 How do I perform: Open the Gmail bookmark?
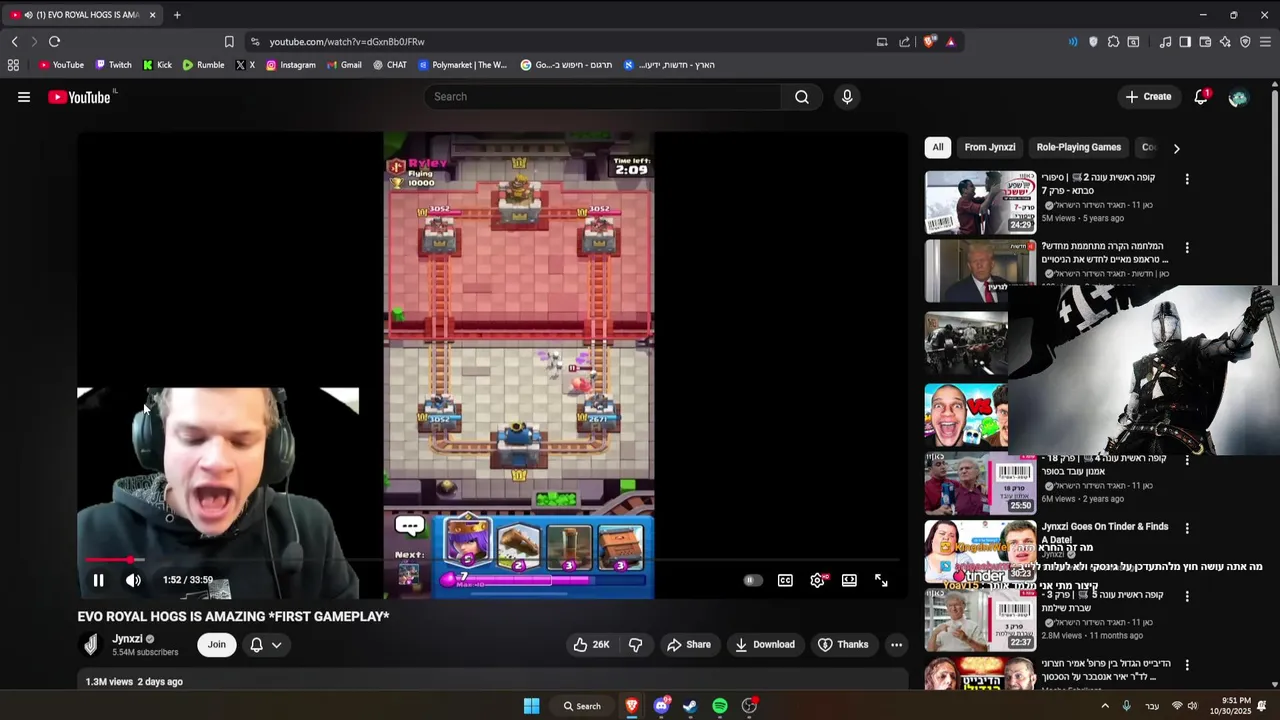[344, 65]
